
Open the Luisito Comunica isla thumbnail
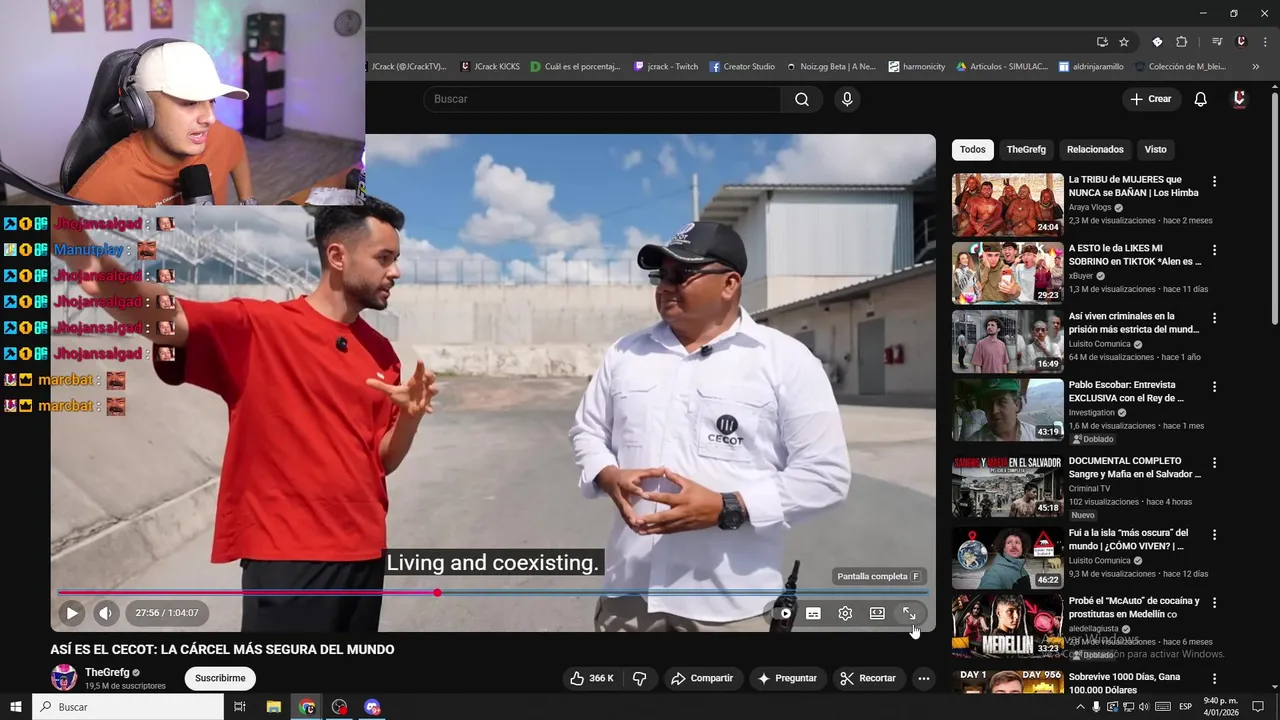(x=1007, y=558)
